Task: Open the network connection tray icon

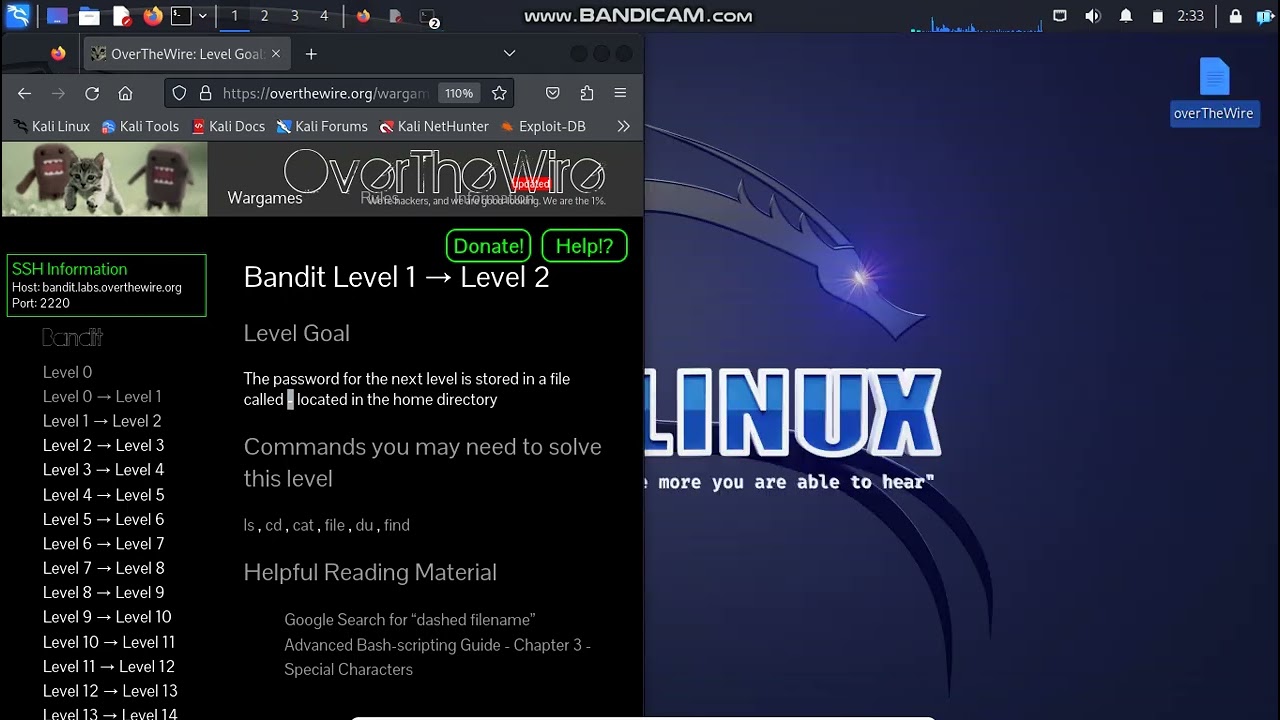Action: click(1060, 16)
